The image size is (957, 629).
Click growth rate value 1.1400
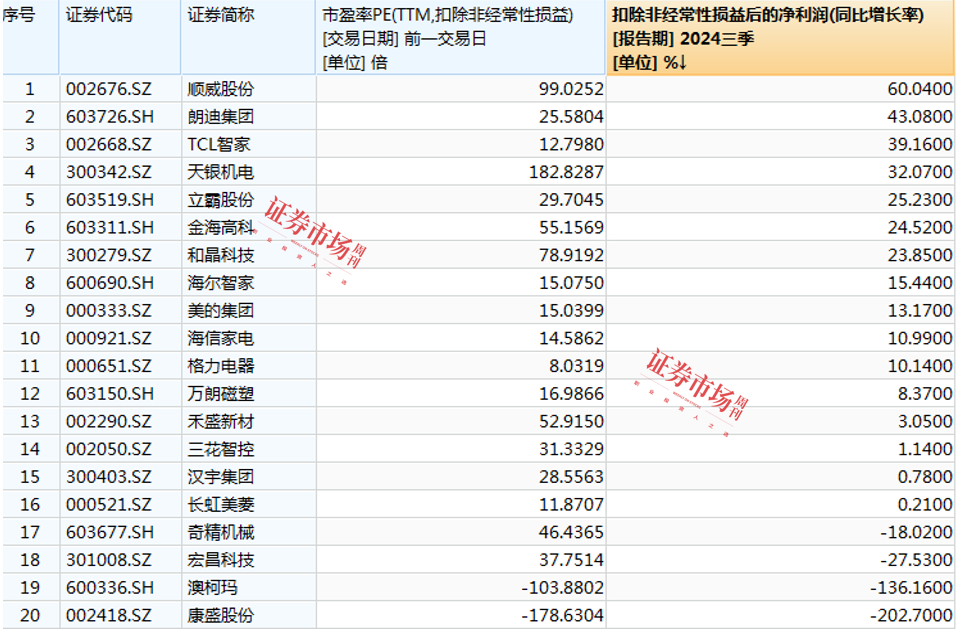pyautogui.click(x=925, y=450)
